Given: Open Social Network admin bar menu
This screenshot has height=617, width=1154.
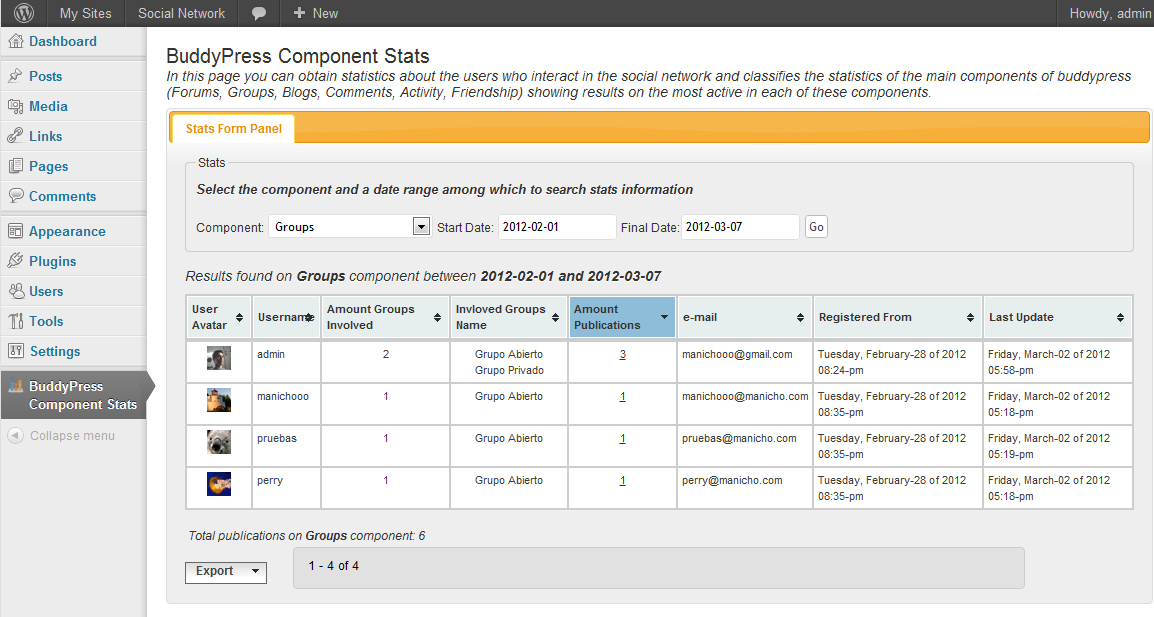Looking at the screenshot, I should (181, 13).
